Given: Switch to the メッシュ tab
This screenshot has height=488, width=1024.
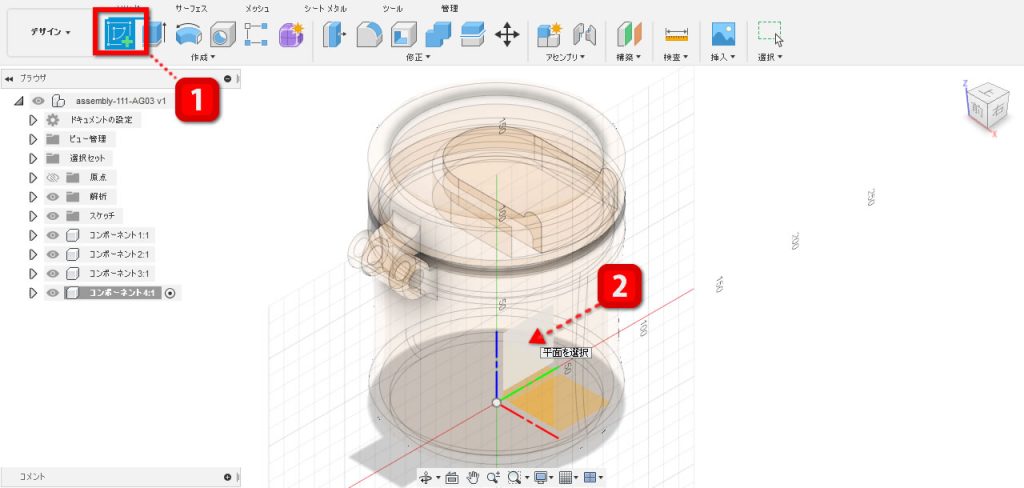Looking at the screenshot, I should point(257,8).
